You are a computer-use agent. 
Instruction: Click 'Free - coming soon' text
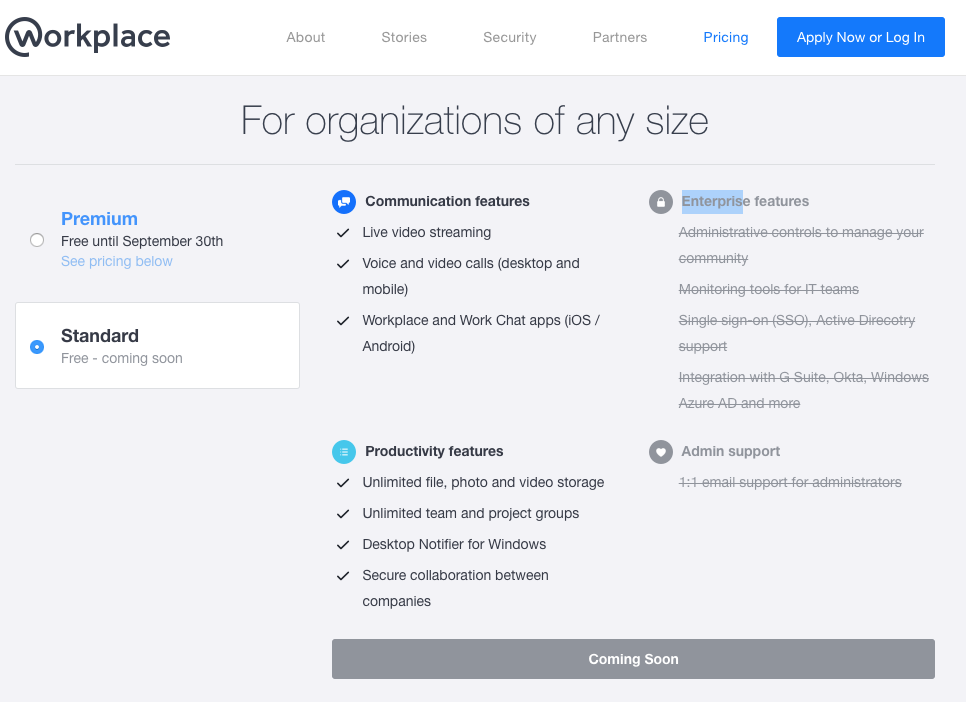click(x=121, y=358)
